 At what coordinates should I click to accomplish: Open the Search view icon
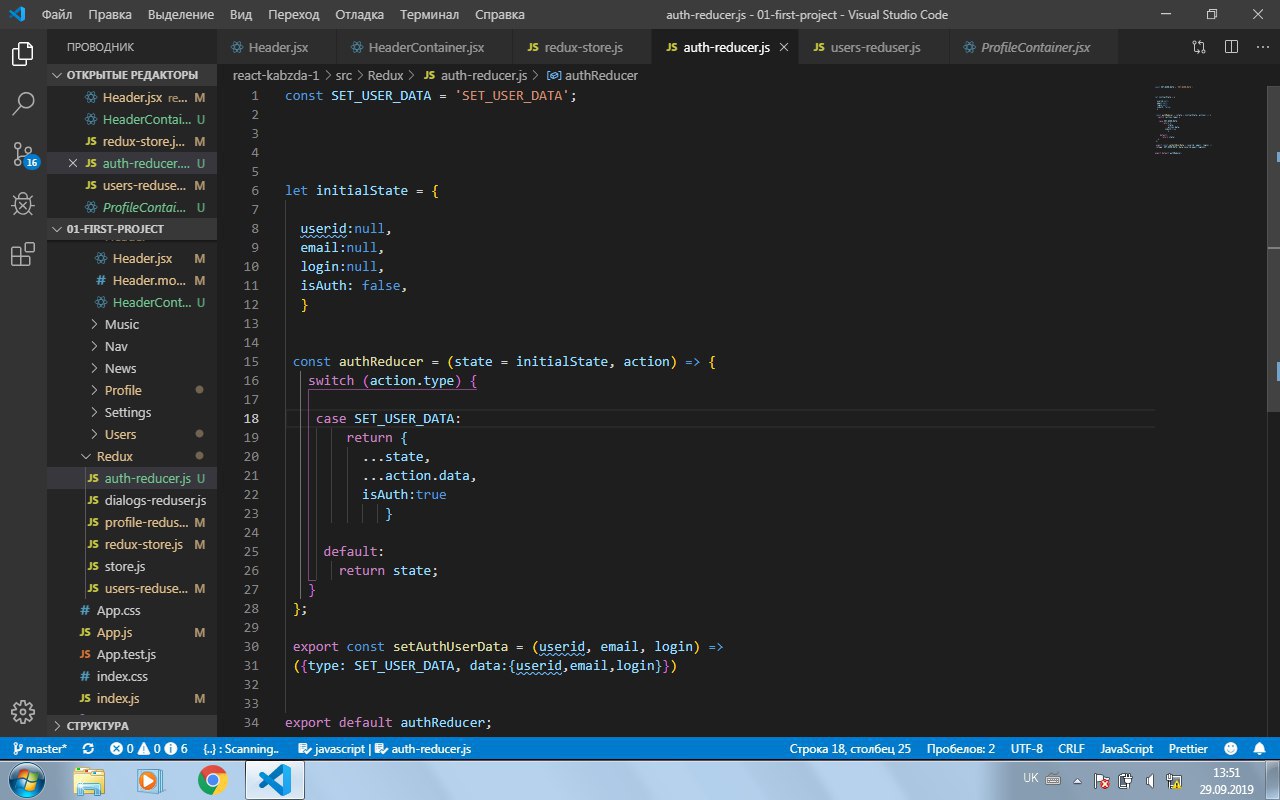(22, 103)
